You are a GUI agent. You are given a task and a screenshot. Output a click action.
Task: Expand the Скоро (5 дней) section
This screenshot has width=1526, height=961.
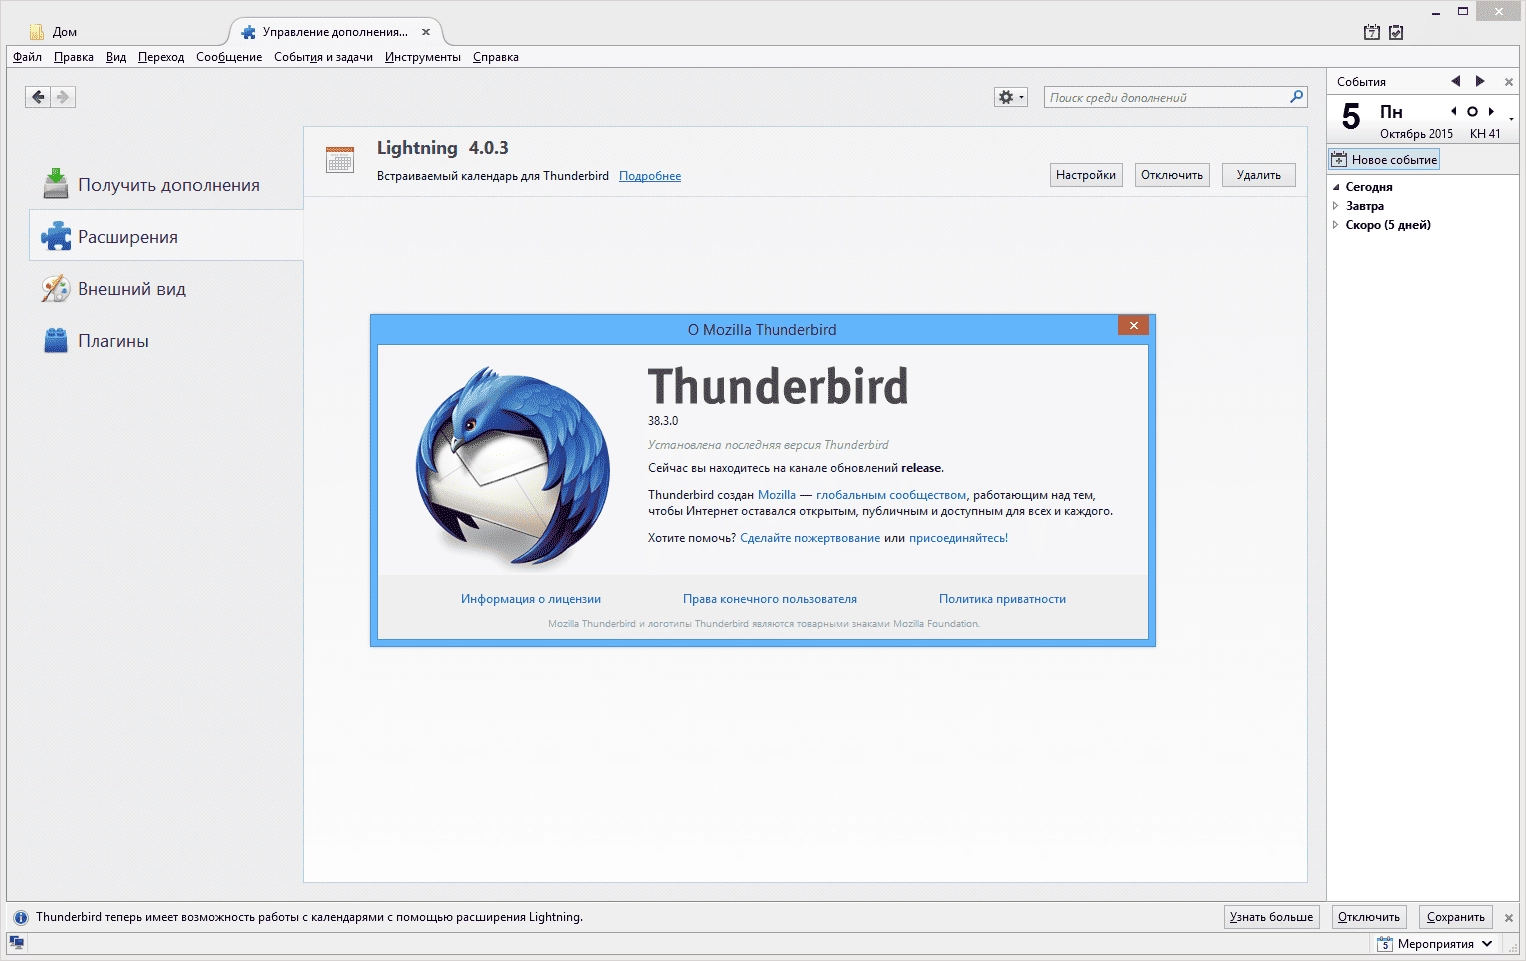coord(1336,225)
